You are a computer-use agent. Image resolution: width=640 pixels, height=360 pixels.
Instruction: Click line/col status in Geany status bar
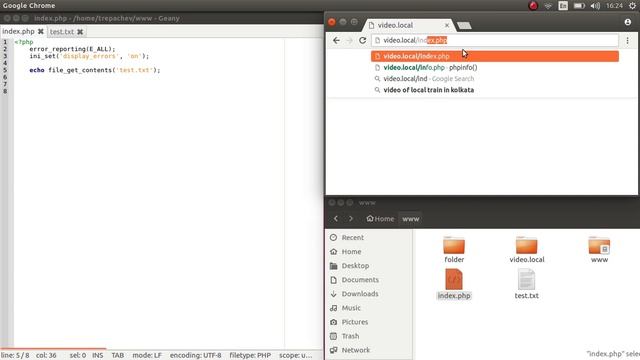click(x=29, y=355)
